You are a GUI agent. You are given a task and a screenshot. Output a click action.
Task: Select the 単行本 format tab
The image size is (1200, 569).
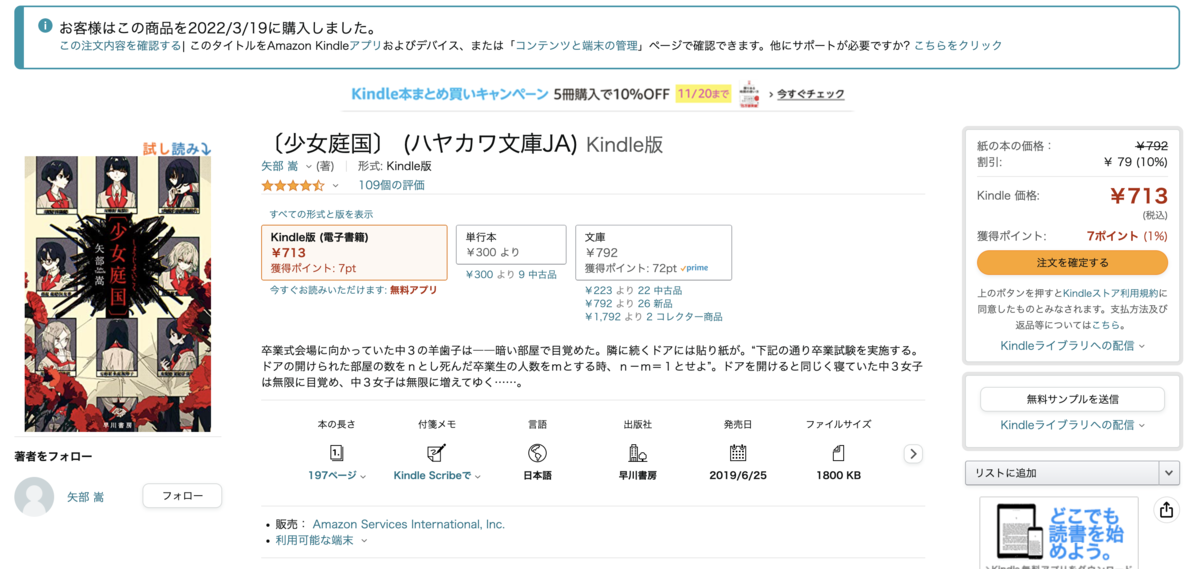510,244
